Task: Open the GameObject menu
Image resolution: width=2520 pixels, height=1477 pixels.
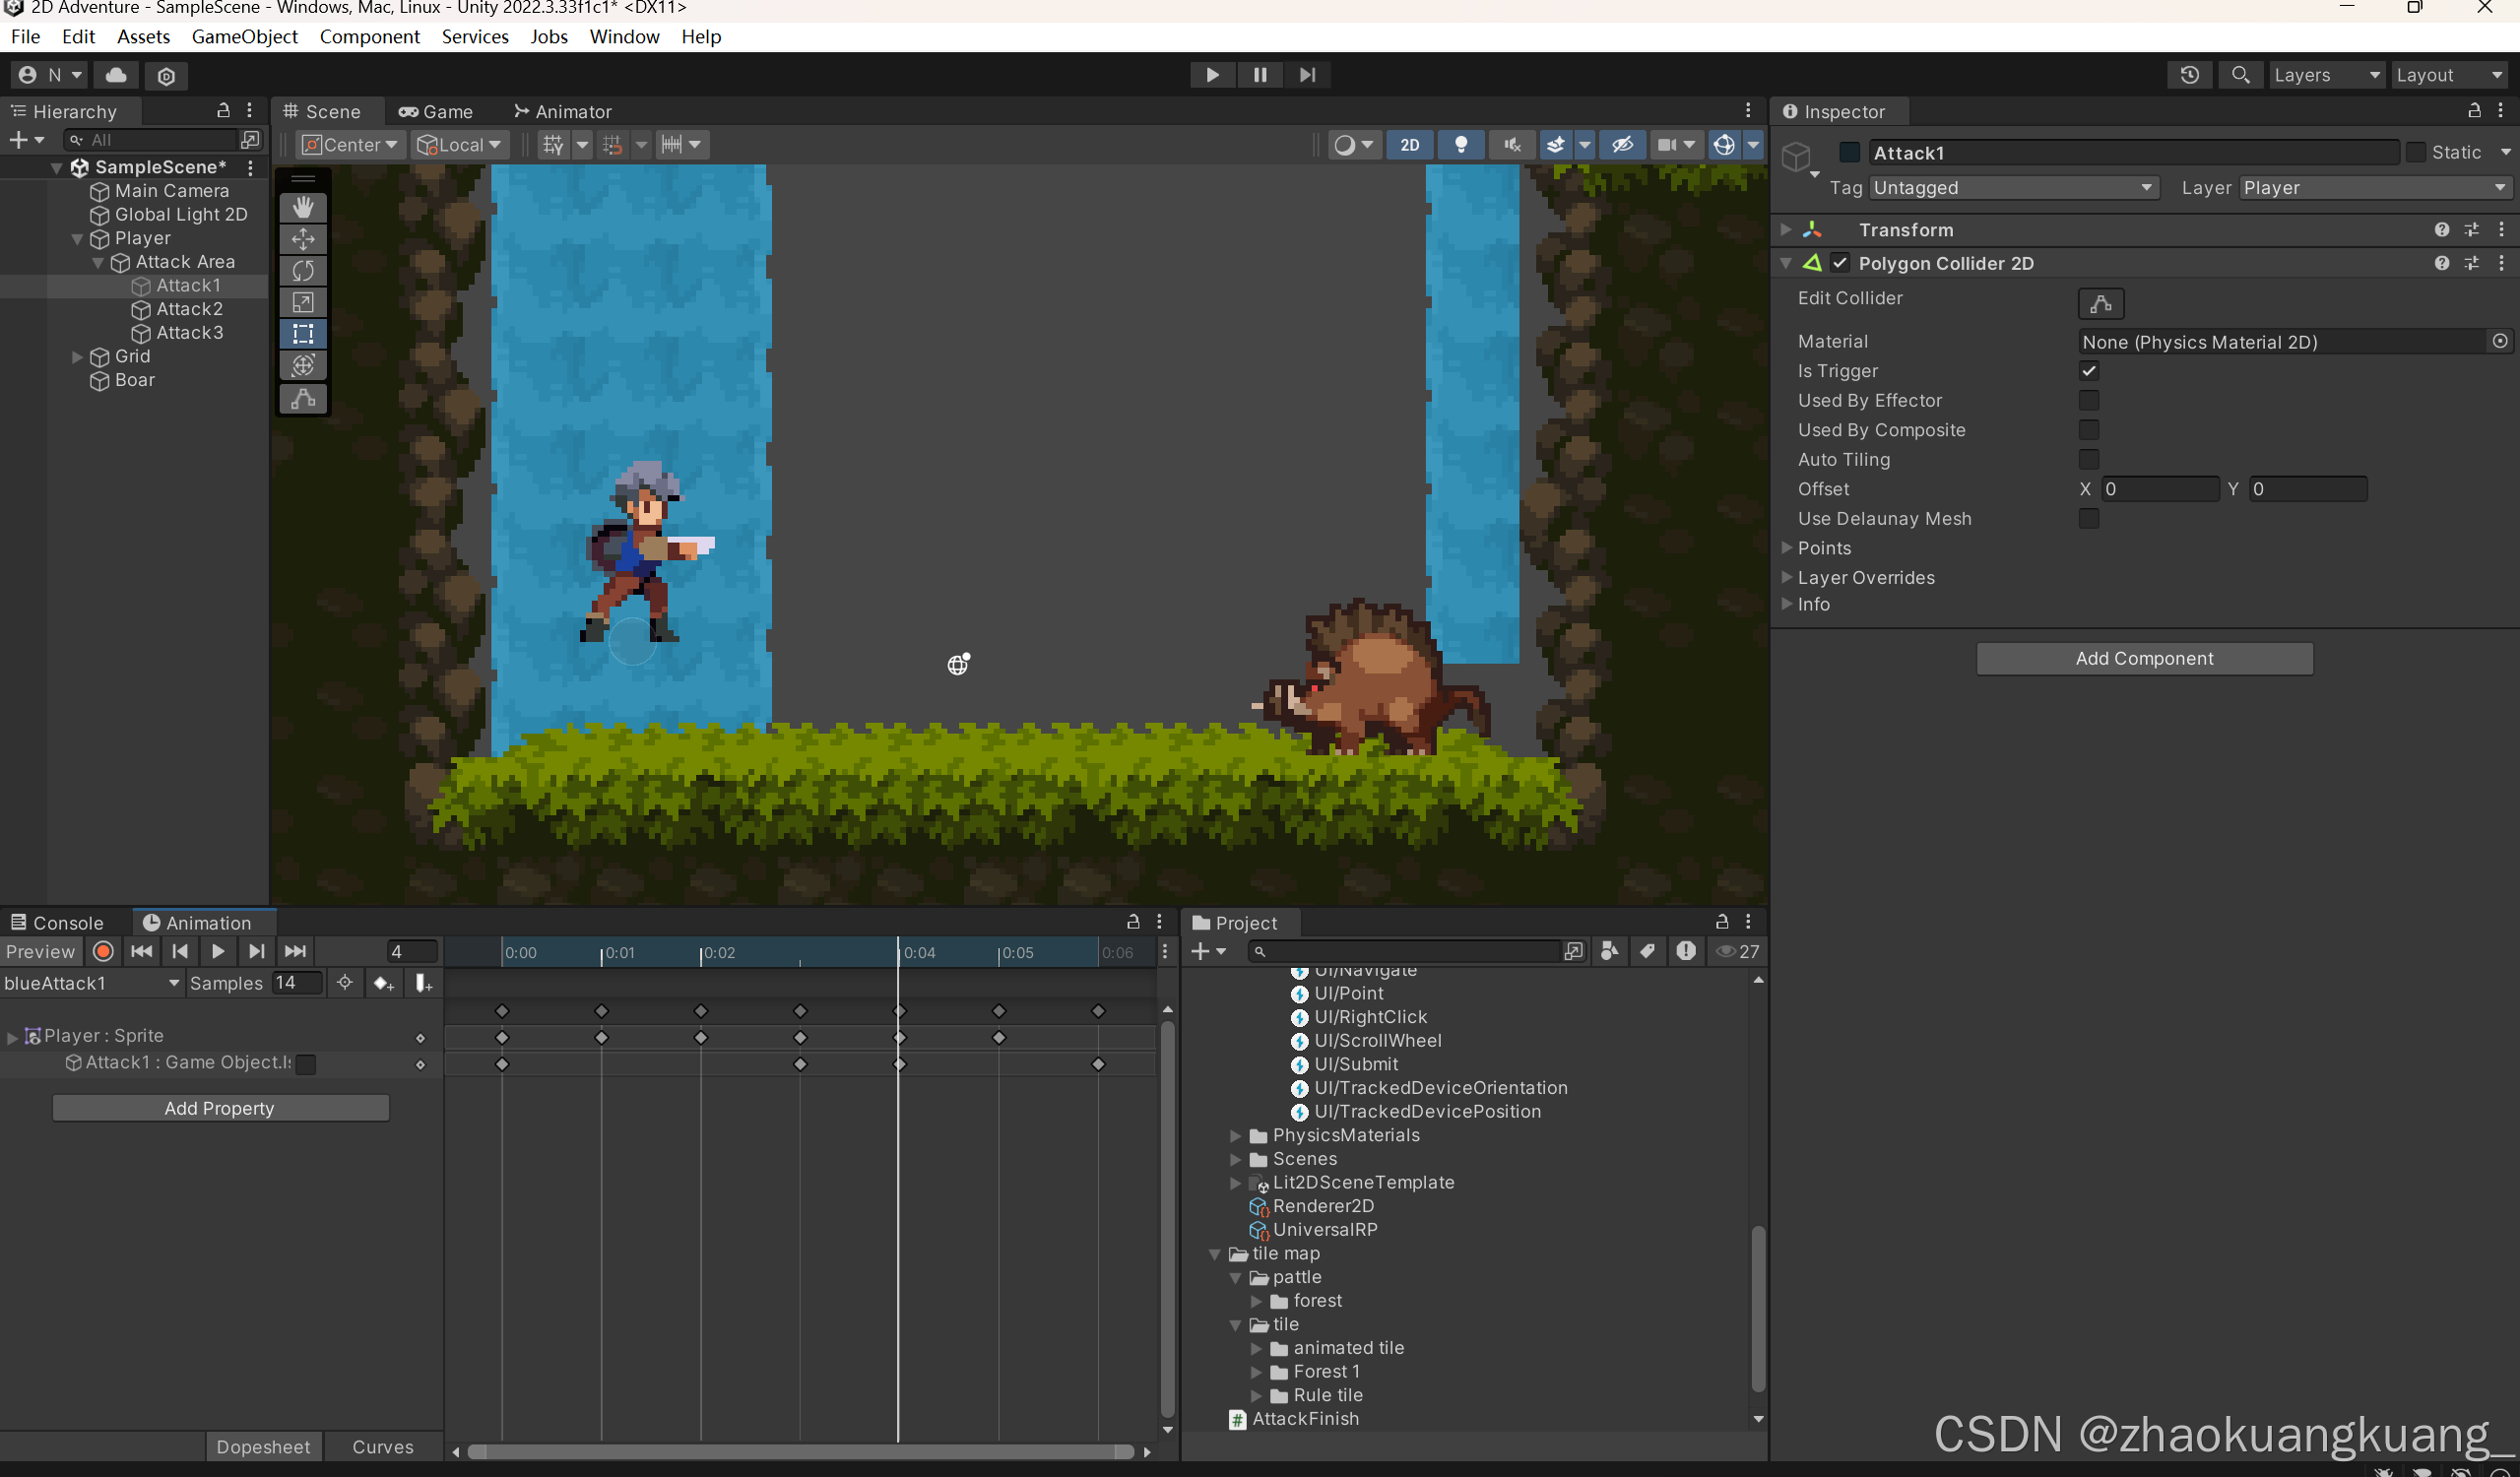Action: pyautogui.click(x=244, y=37)
